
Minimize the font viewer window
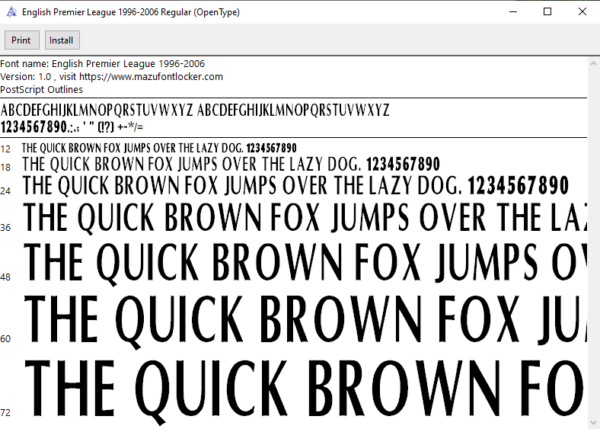[x=513, y=12]
